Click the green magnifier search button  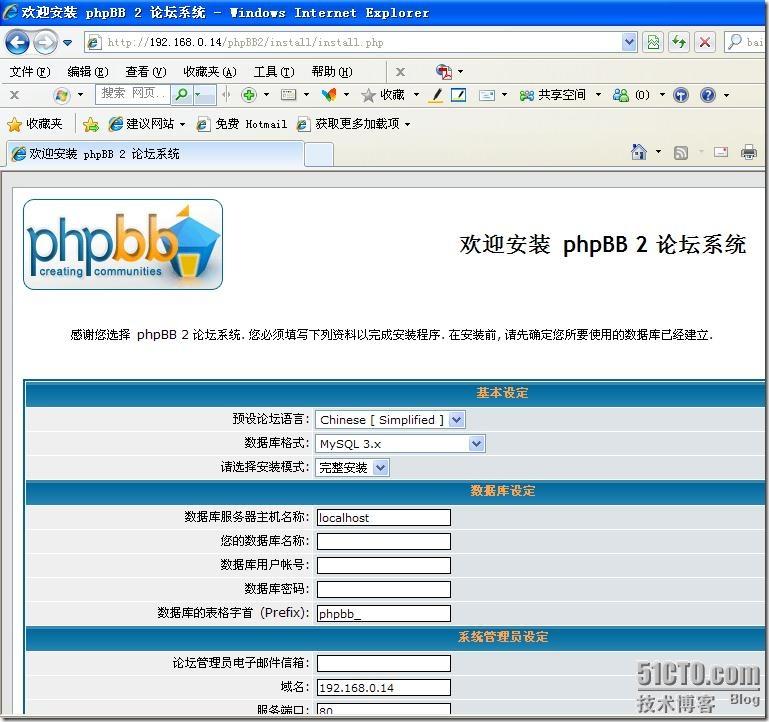pyautogui.click(x=182, y=95)
